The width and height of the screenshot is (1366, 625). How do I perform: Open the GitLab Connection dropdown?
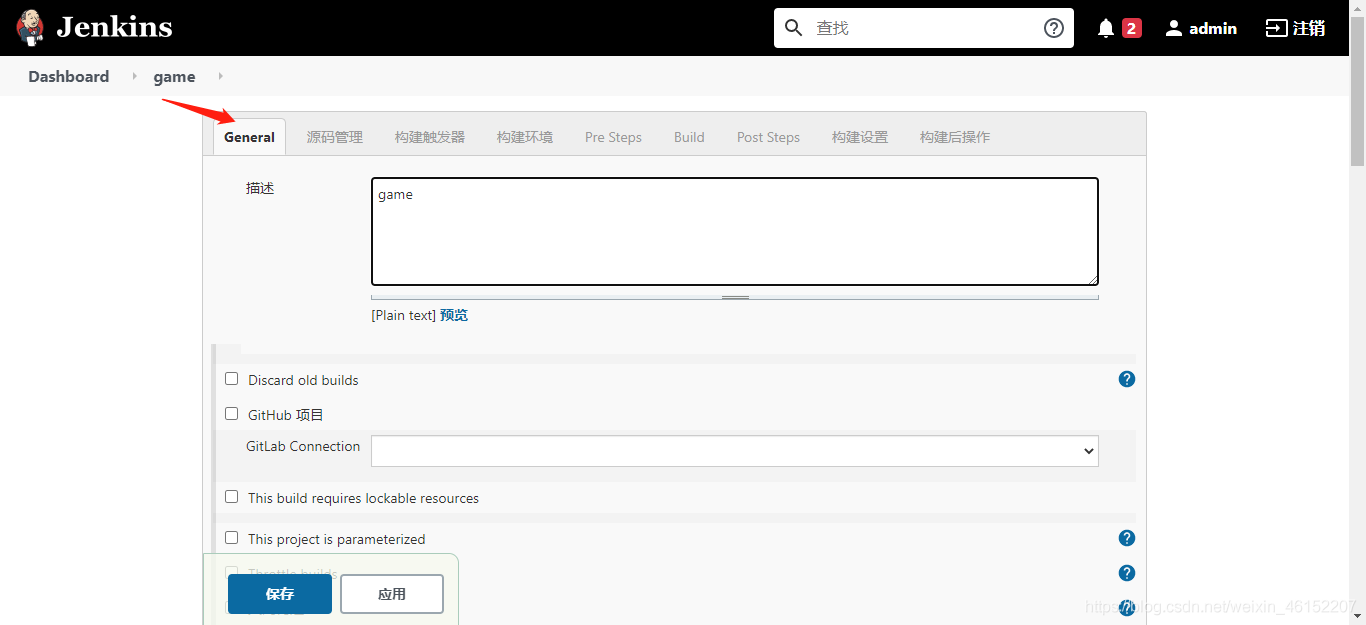coord(735,451)
